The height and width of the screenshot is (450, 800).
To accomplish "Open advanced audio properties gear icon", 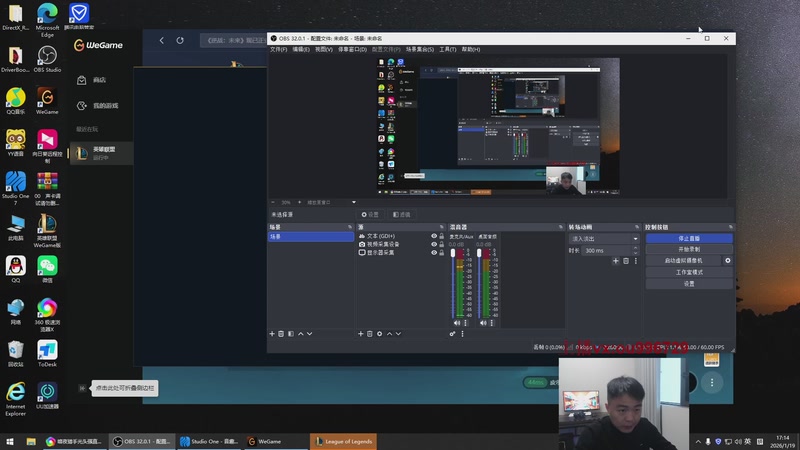I will point(453,334).
